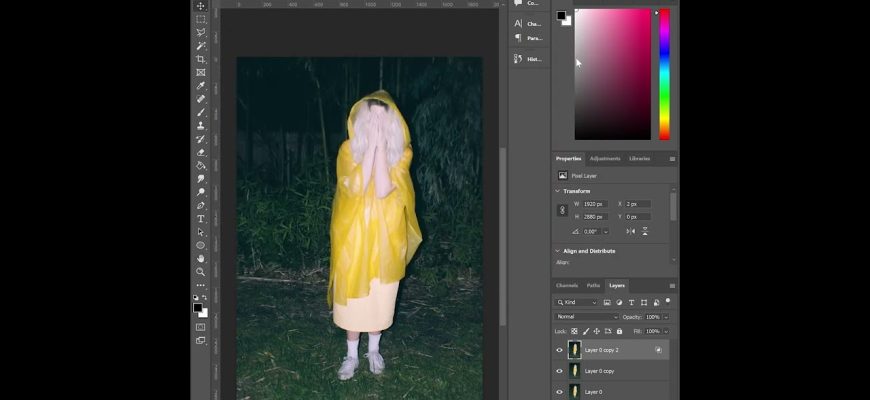
Task: Switch to the Channels tab
Action: (567, 285)
